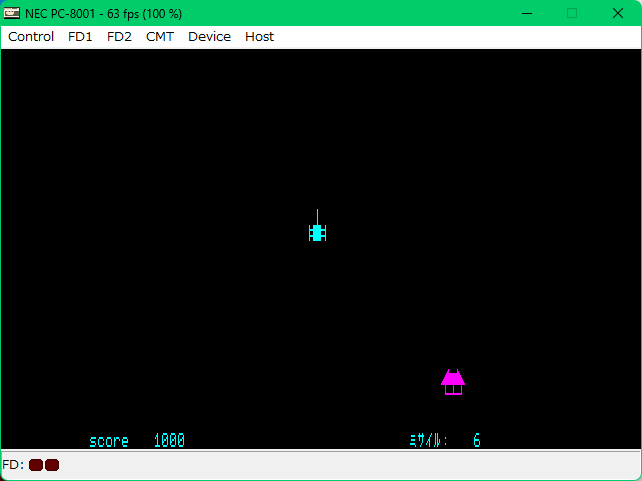Open the Device menu
The image size is (642, 481).
tap(209, 37)
